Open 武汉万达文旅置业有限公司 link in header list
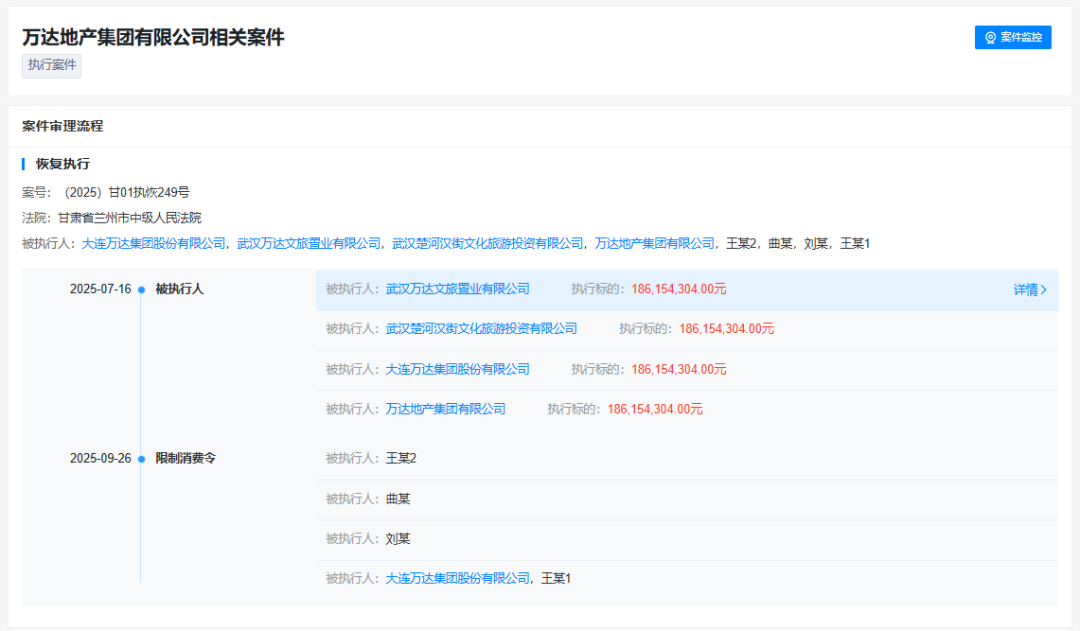1080x631 pixels. pos(309,243)
